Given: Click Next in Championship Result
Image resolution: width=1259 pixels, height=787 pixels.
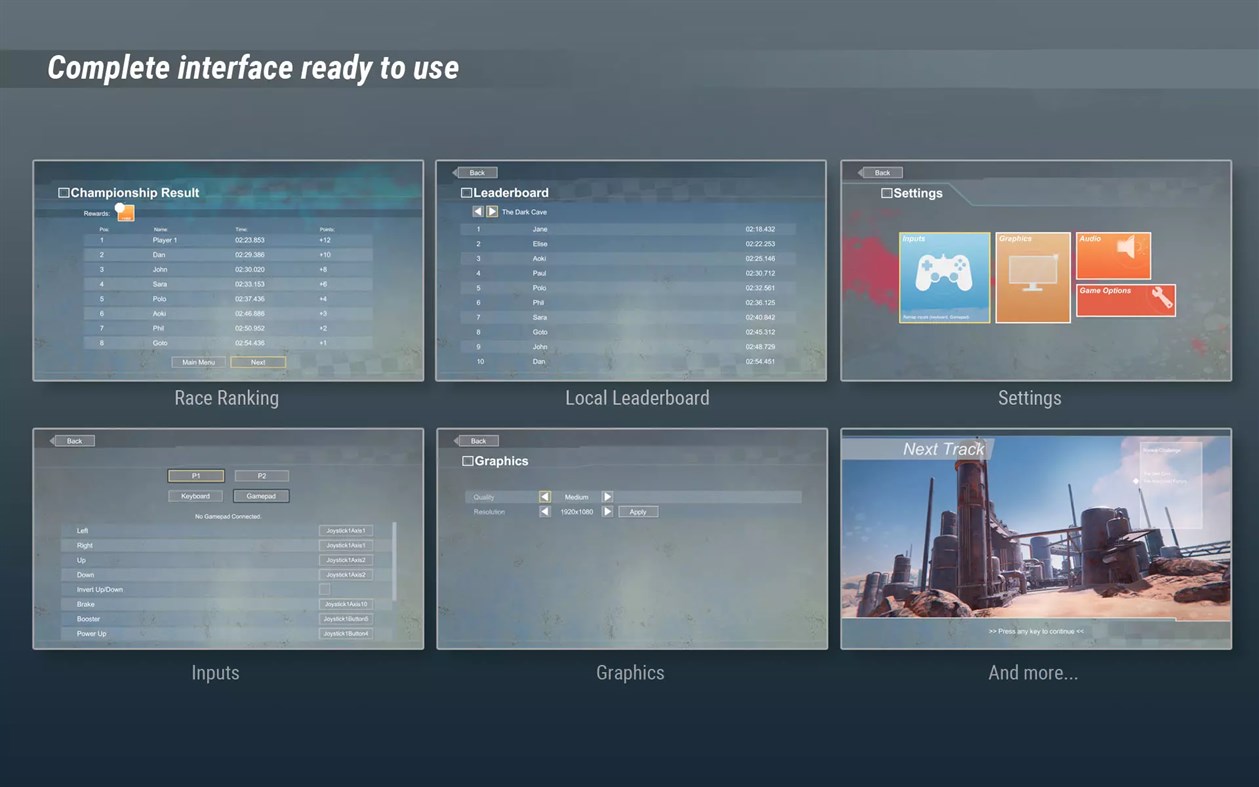Looking at the screenshot, I should click(258, 362).
